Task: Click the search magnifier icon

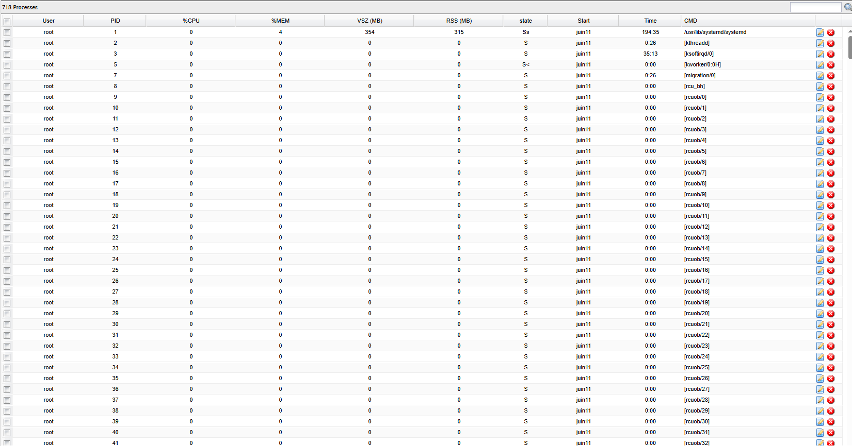Action: tap(847, 7)
